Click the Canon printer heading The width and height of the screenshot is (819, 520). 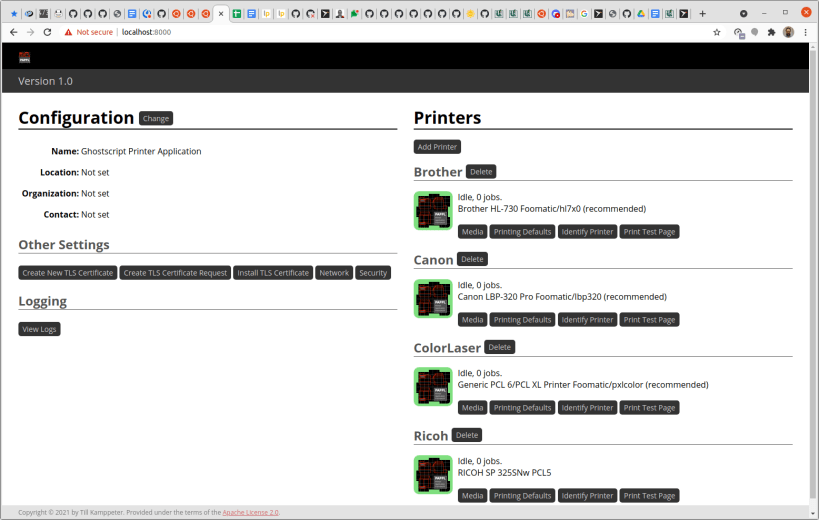coord(433,260)
